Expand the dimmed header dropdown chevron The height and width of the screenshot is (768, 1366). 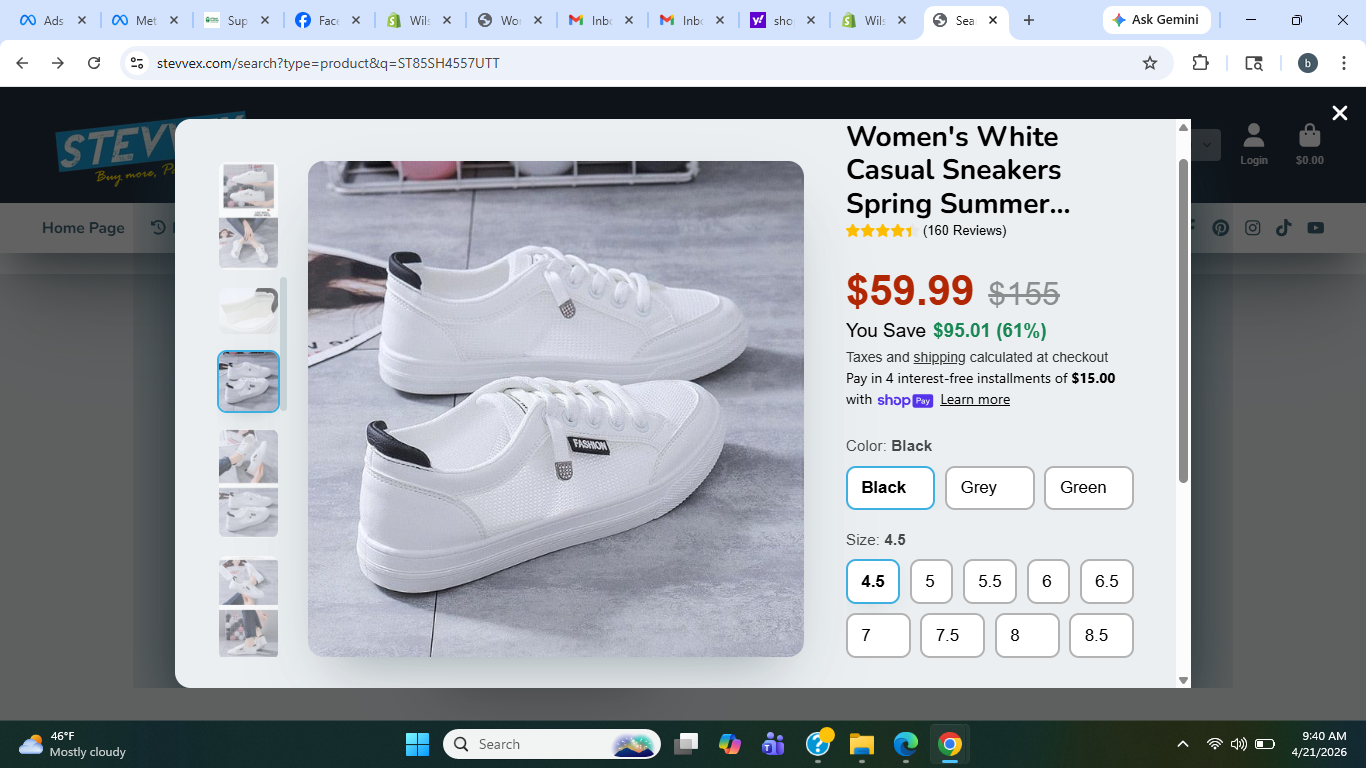click(1207, 145)
